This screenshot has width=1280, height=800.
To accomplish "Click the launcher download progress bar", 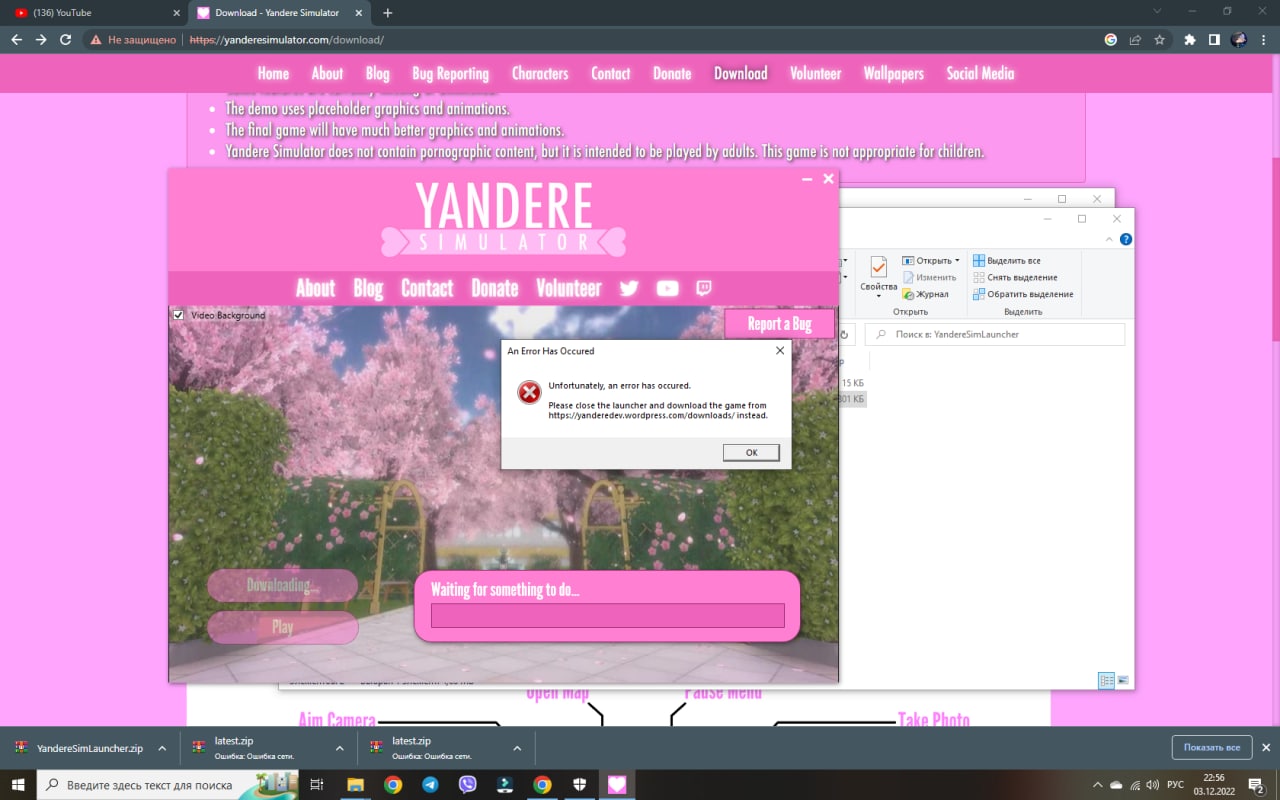I will point(608,616).
